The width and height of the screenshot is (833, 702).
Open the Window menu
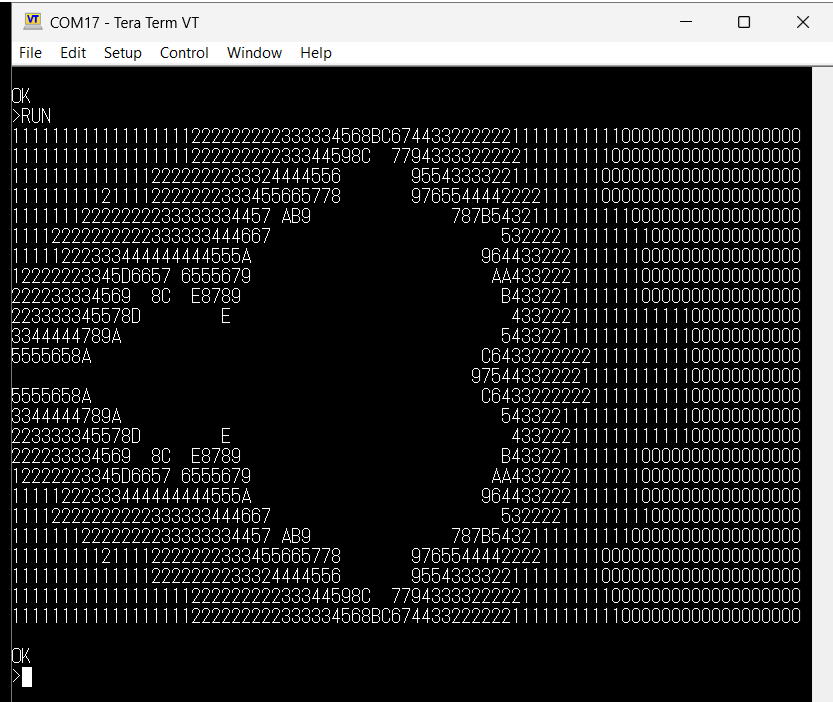tap(254, 53)
